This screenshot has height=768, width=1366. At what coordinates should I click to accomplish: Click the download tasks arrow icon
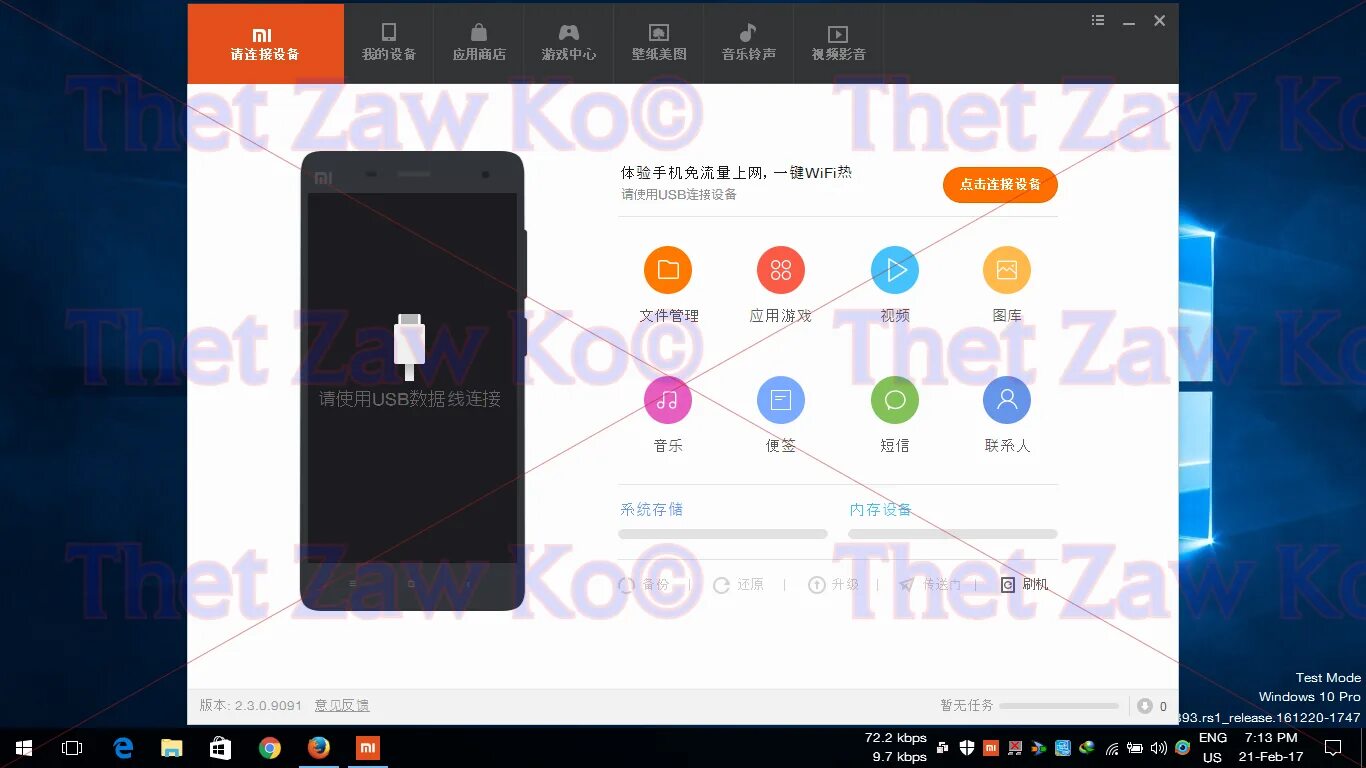pos(1145,706)
